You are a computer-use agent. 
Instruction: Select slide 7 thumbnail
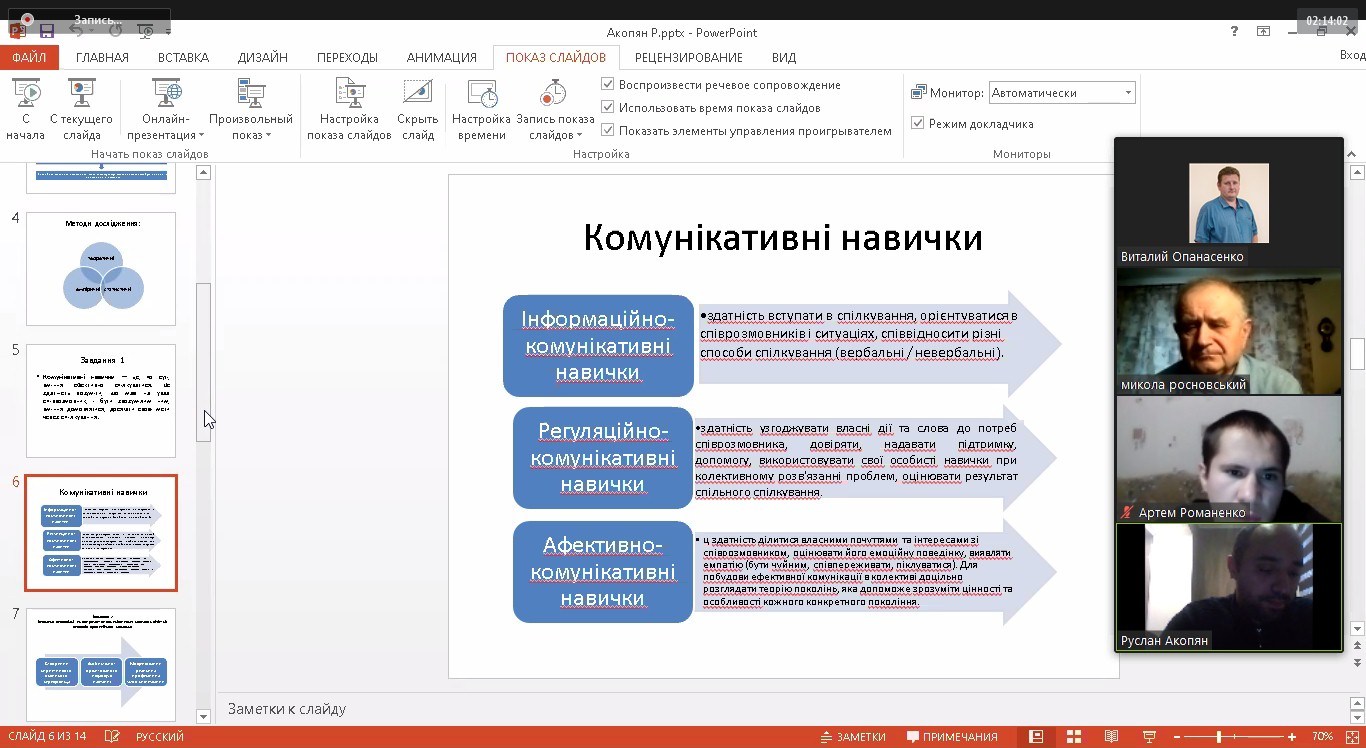click(x=101, y=664)
